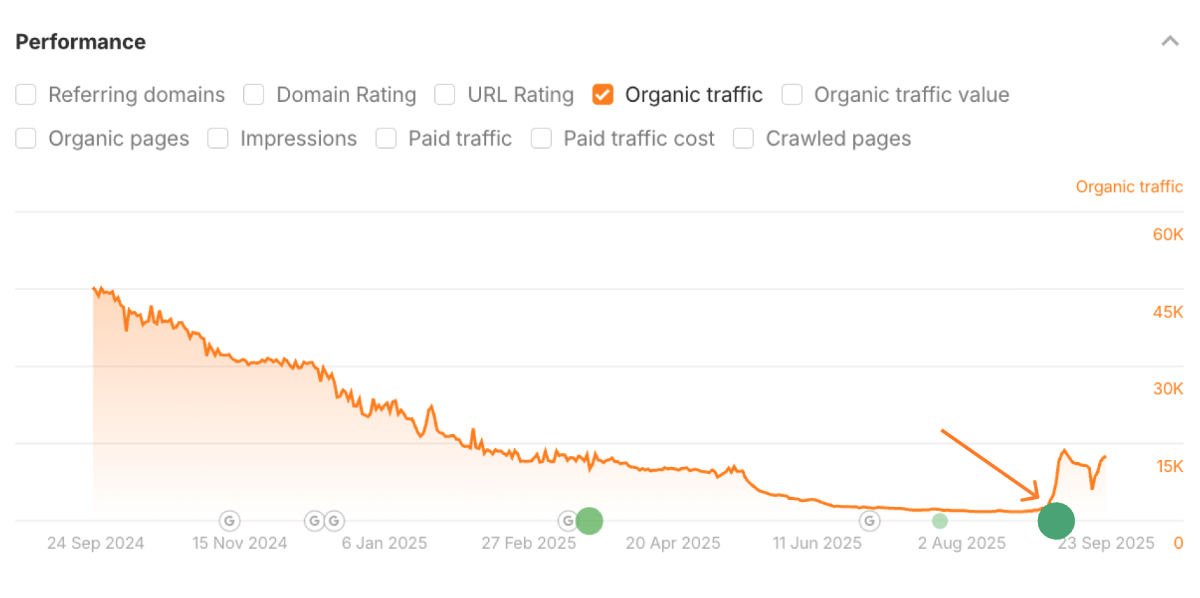This screenshot has height=598, width=1200.
Task: Click the G update marker near 11 Jun 2025
Action: point(868,520)
